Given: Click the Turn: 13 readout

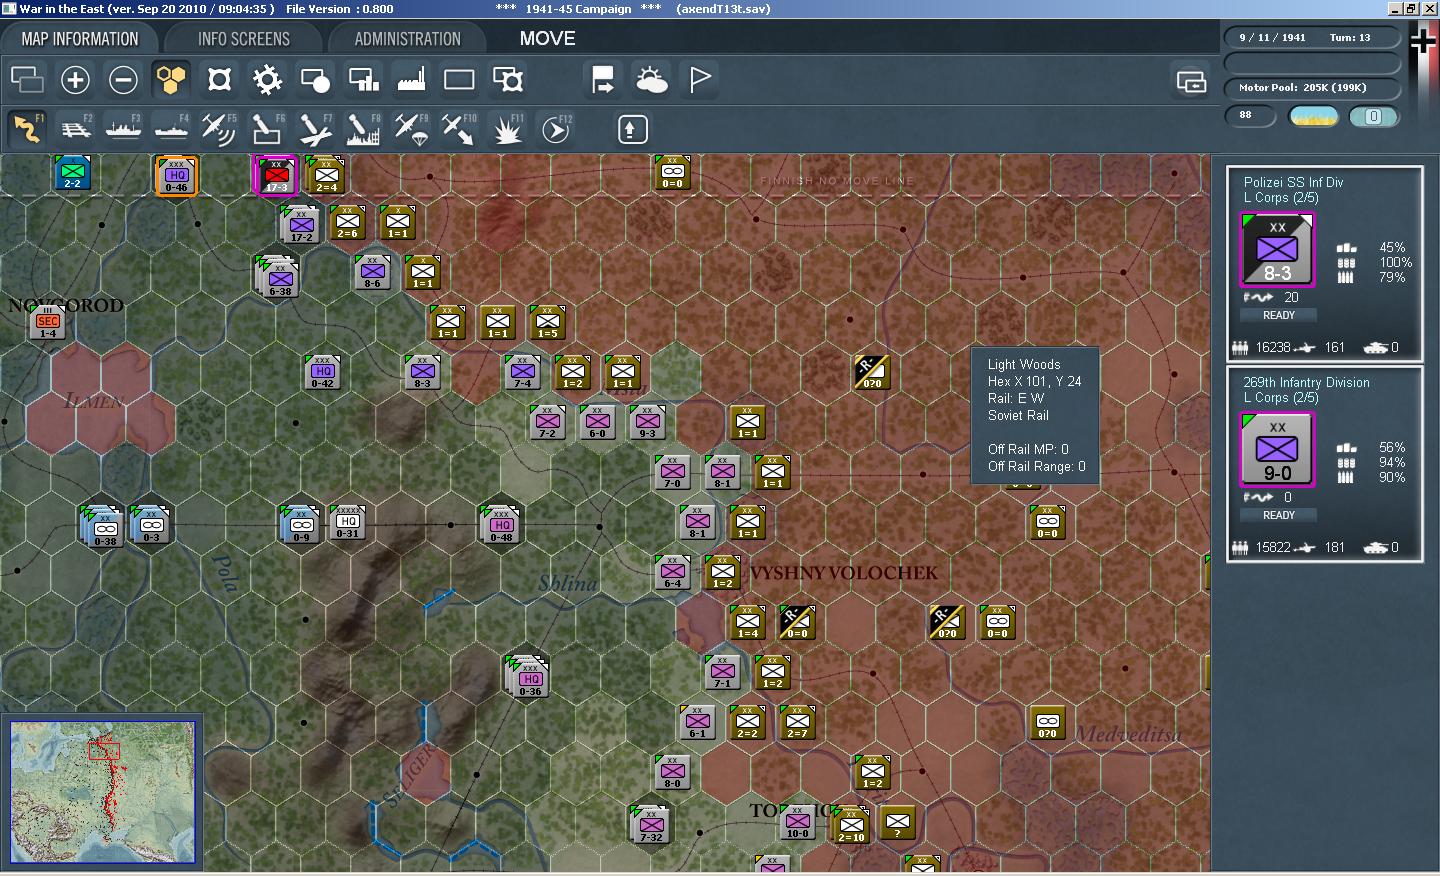Looking at the screenshot, I should coord(1350,38).
